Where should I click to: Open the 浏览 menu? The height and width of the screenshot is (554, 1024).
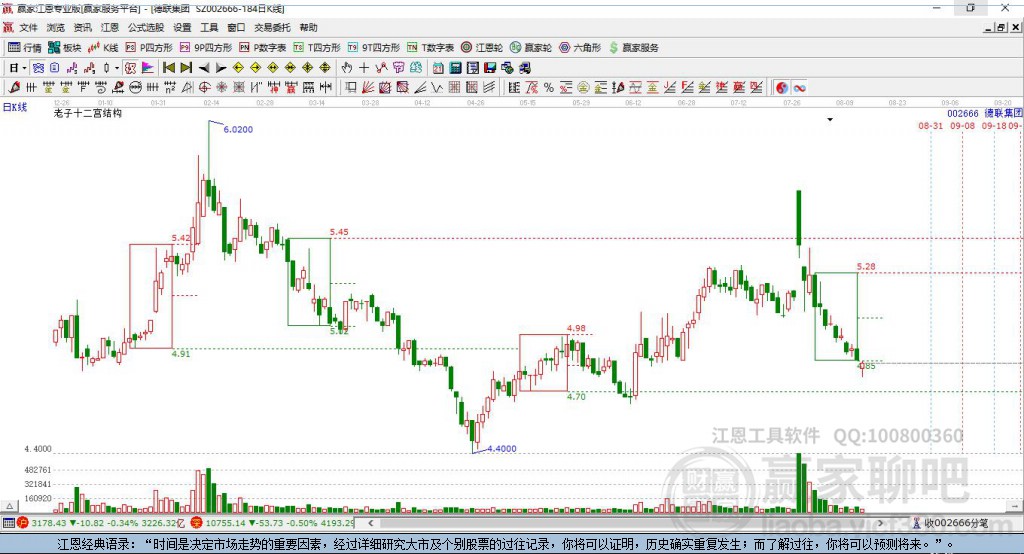click(x=56, y=27)
